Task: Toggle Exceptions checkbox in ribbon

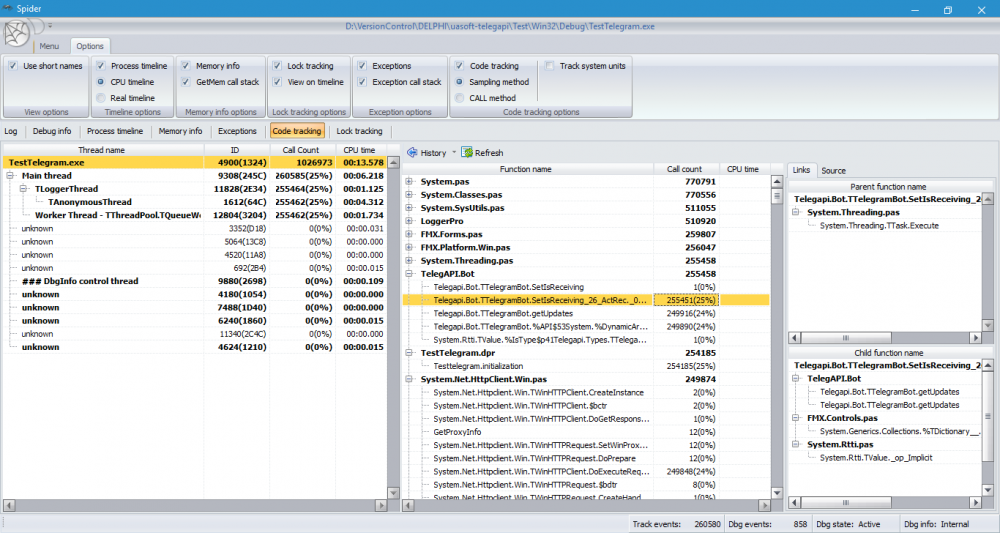Action: (x=362, y=66)
